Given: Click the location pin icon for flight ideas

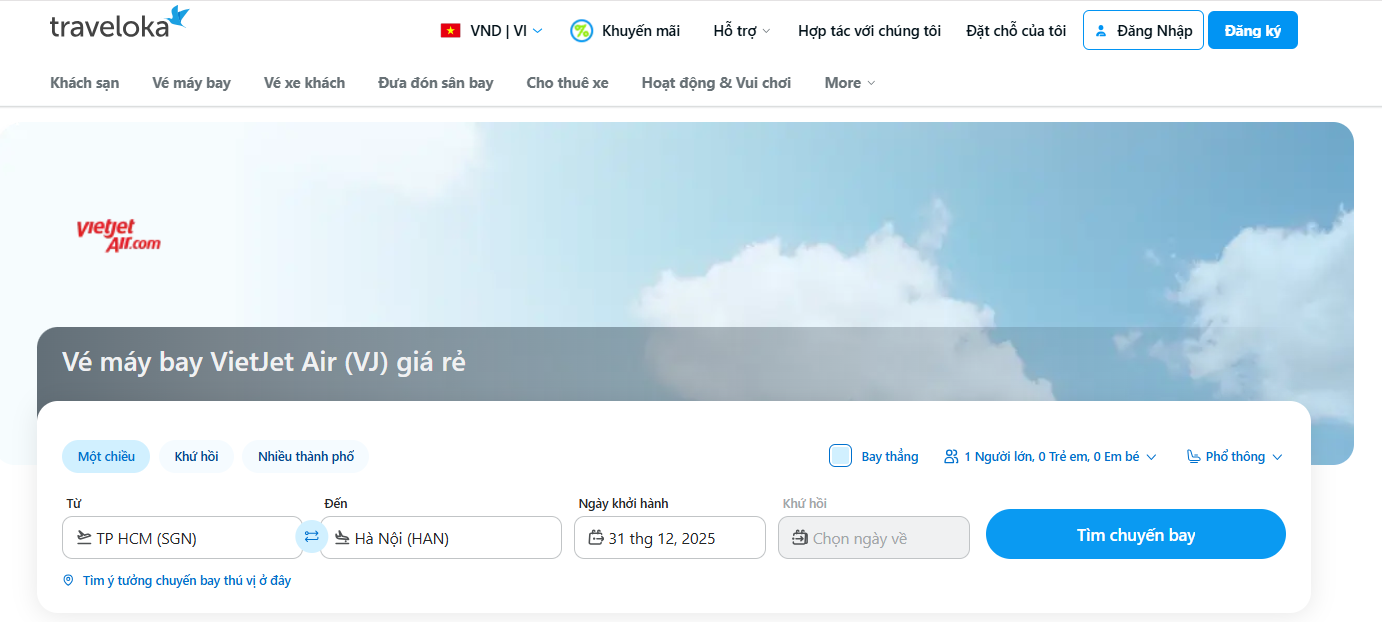Looking at the screenshot, I should pos(69,580).
